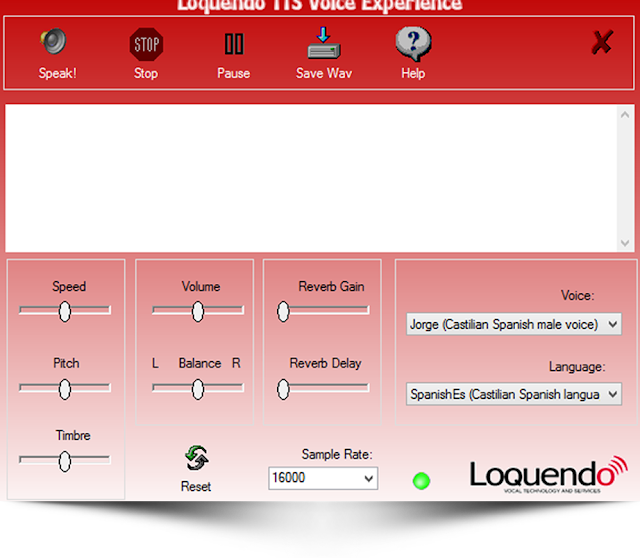The height and width of the screenshot is (558, 640).
Task: Click the Speed slider handle
Action: coord(64,311)
